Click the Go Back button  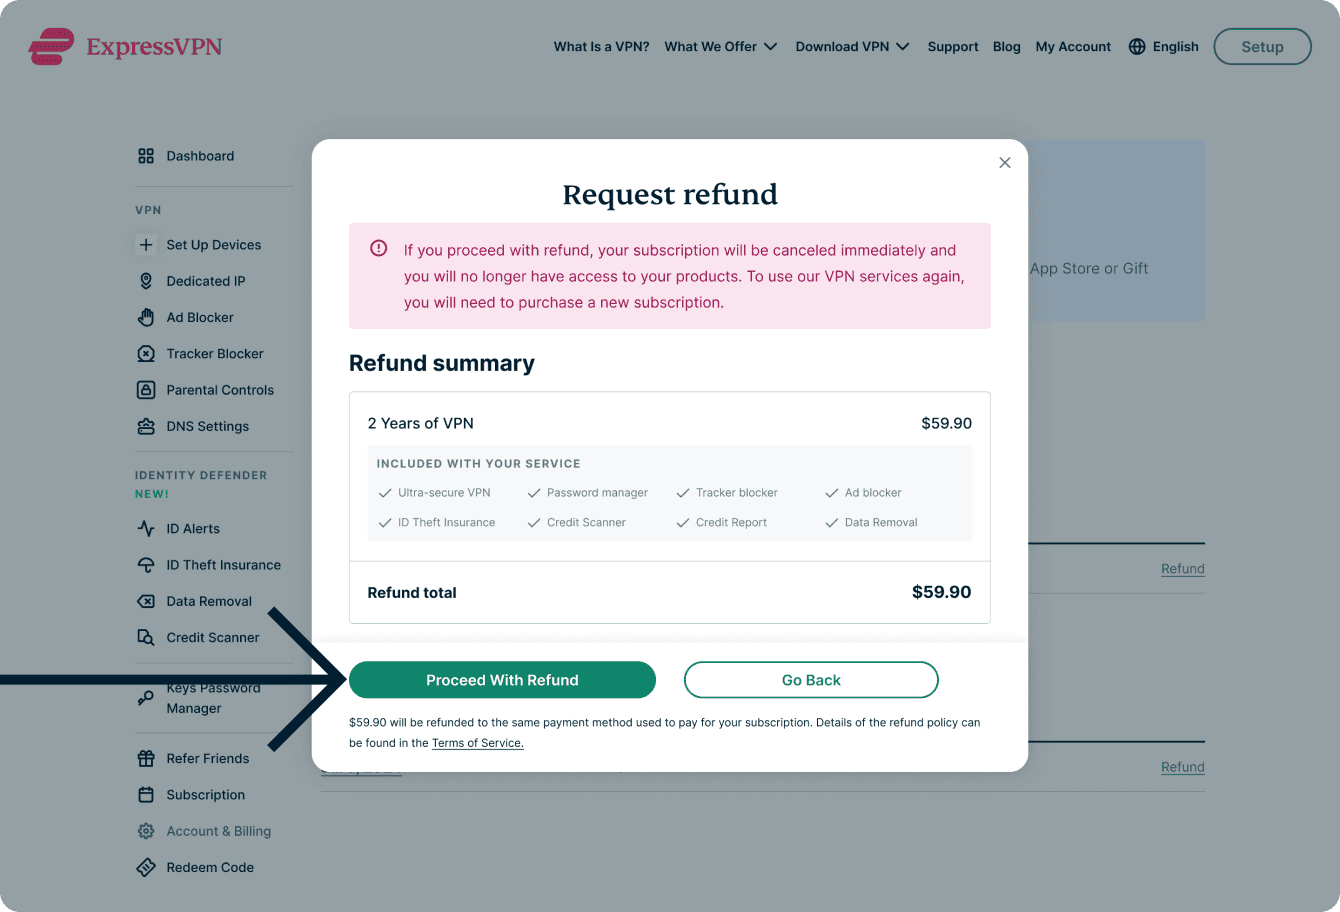(x=811, y=680)
